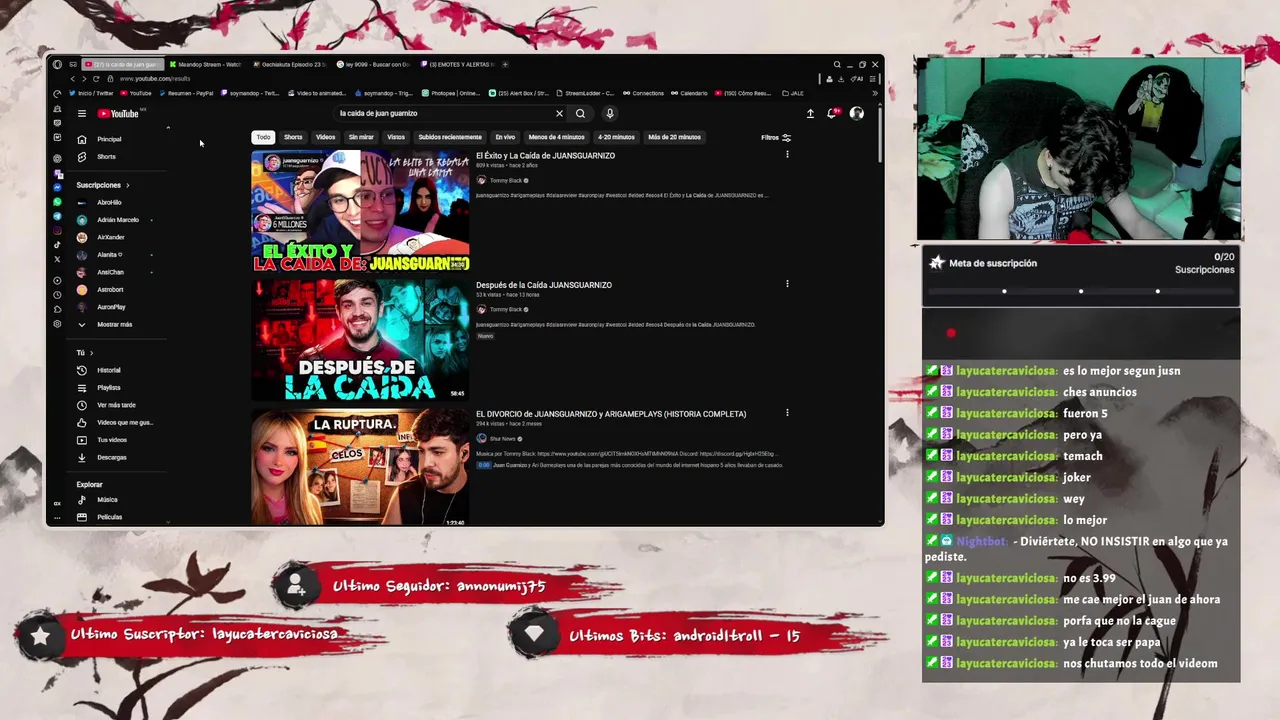
Task: Select the Vistos filter chip
Action: 396,137
